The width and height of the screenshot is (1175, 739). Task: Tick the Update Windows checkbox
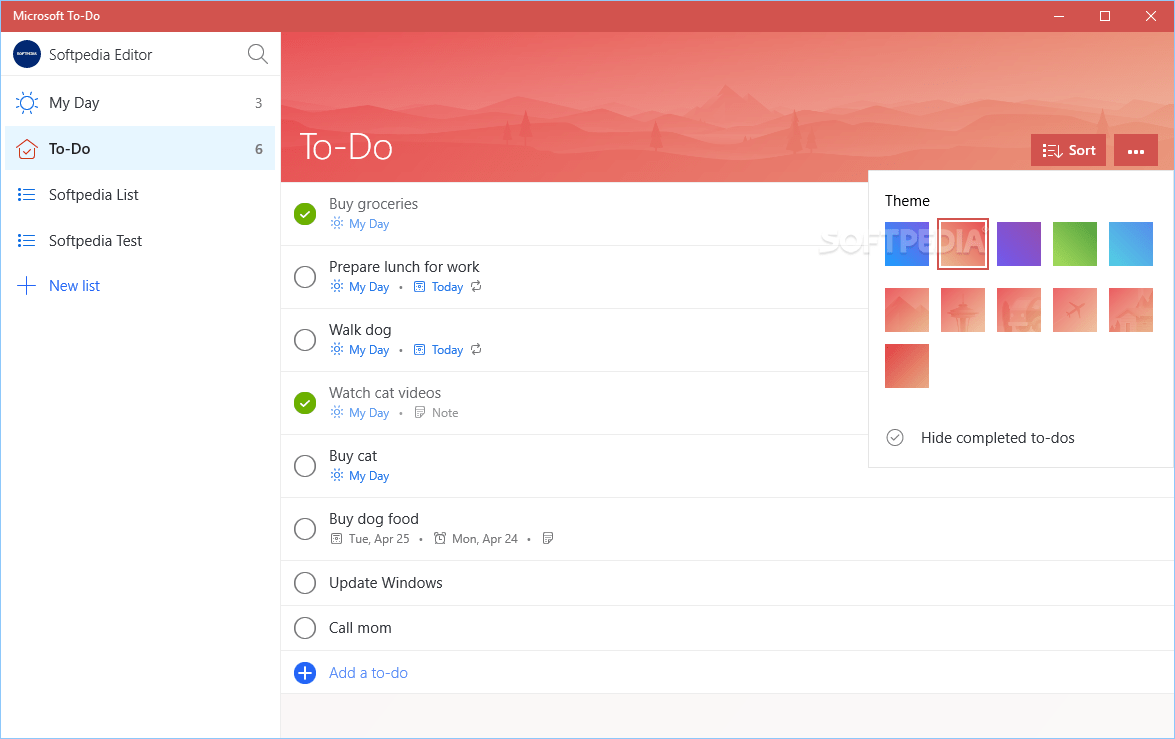tap(305, 583)
